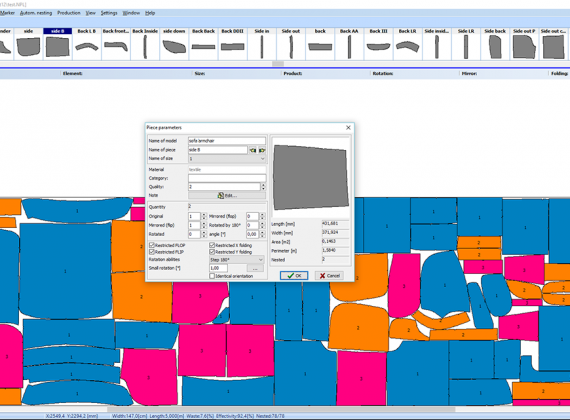The image size is (570, 420).
Task: Enable Identical orientation checkbox
Action: 212,276
